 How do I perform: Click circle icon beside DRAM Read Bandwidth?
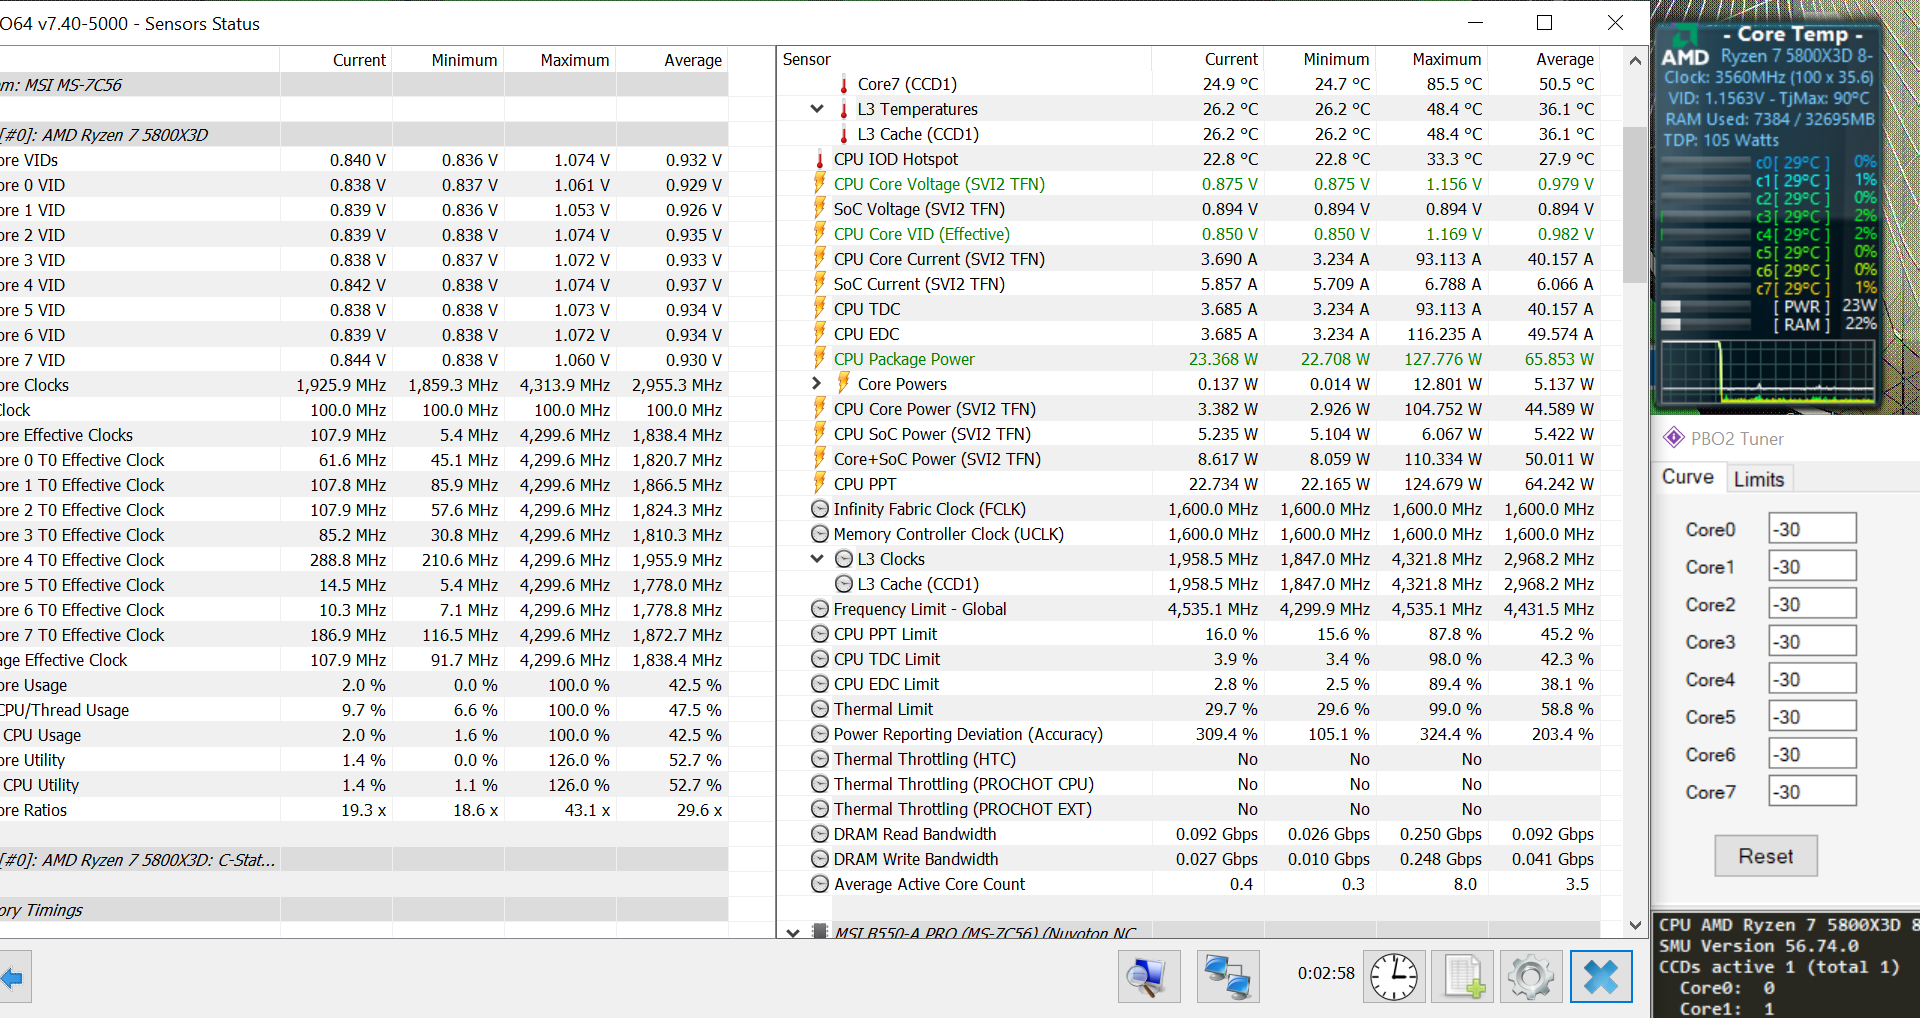(x=820, y=834)
